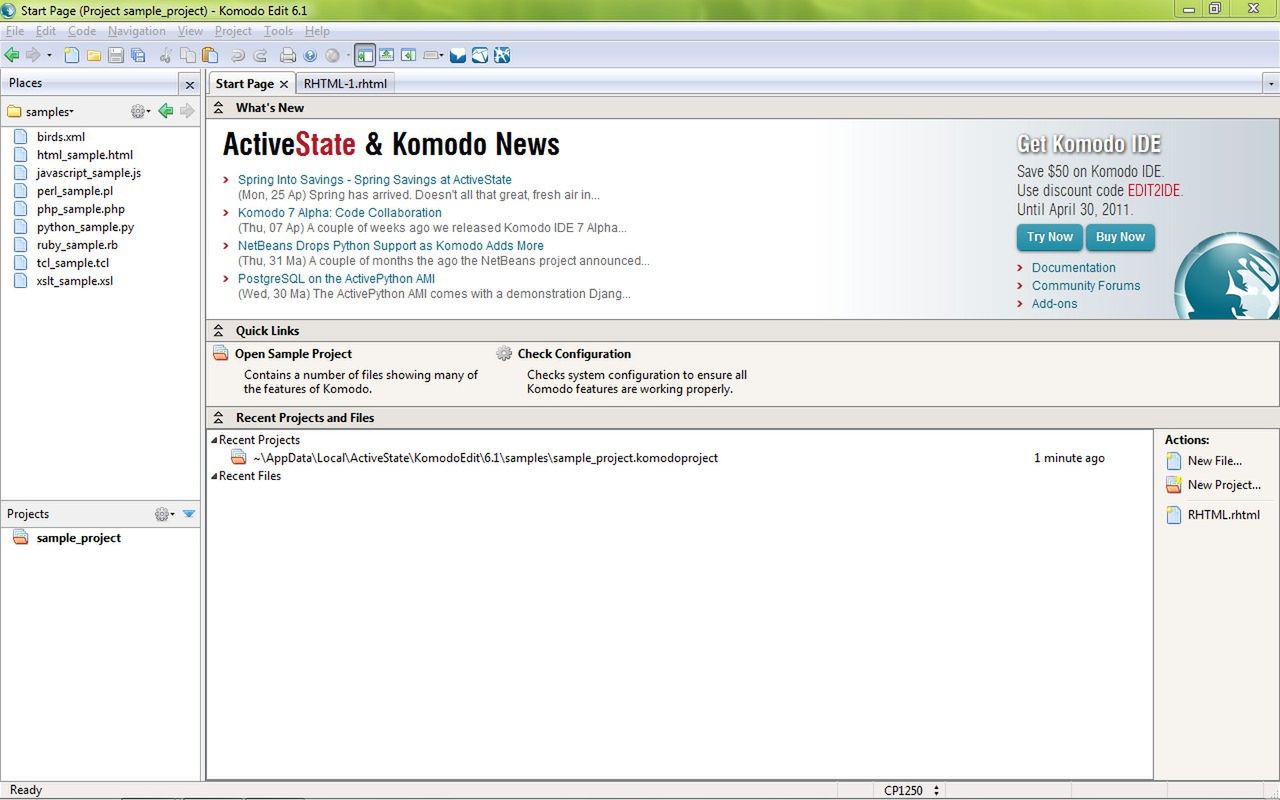Open the Documentation link
Viewport: 1280px width, 800px height.
pos(1074,268)
